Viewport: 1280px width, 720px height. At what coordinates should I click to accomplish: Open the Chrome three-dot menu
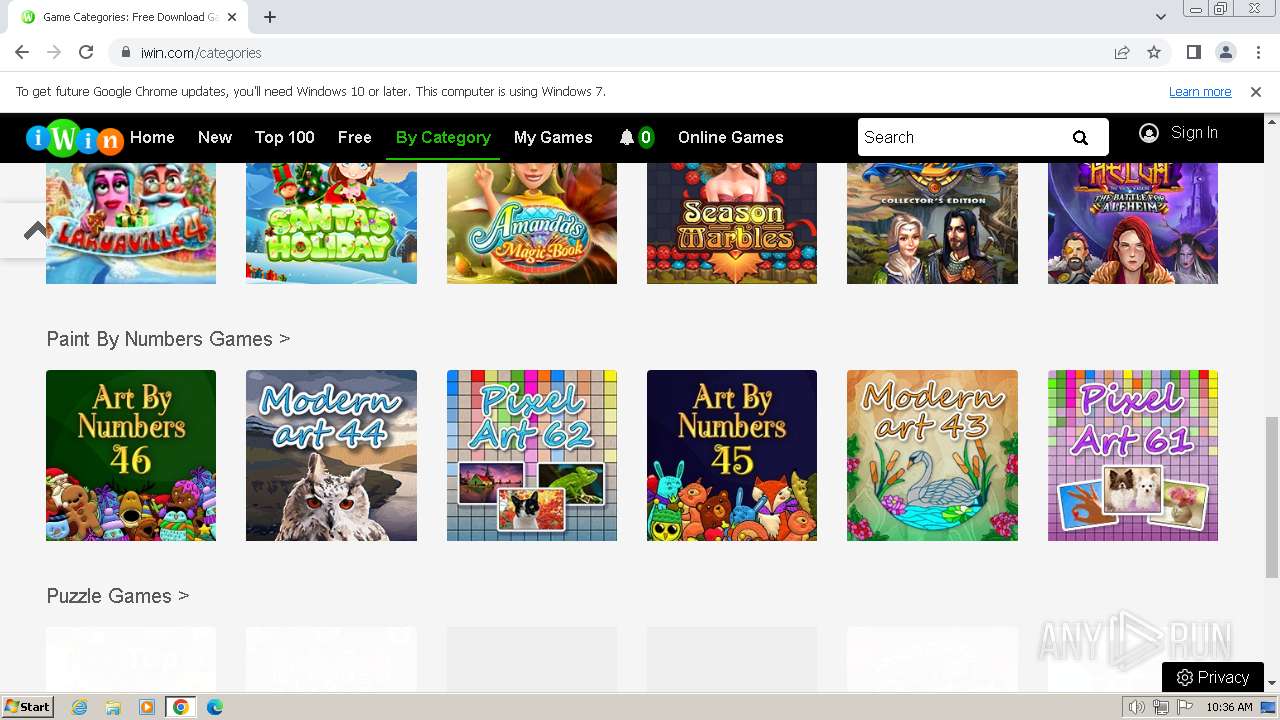tap(1257, 52)
